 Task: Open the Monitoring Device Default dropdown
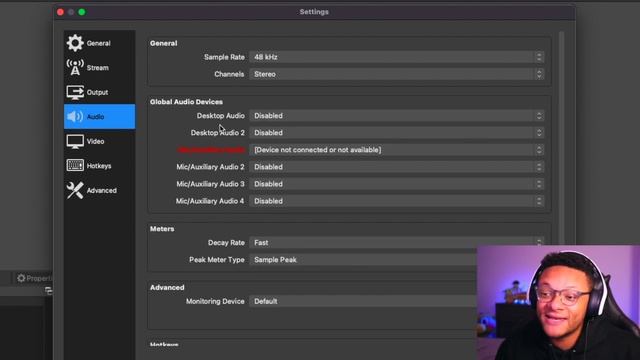(x=363, y=301)
